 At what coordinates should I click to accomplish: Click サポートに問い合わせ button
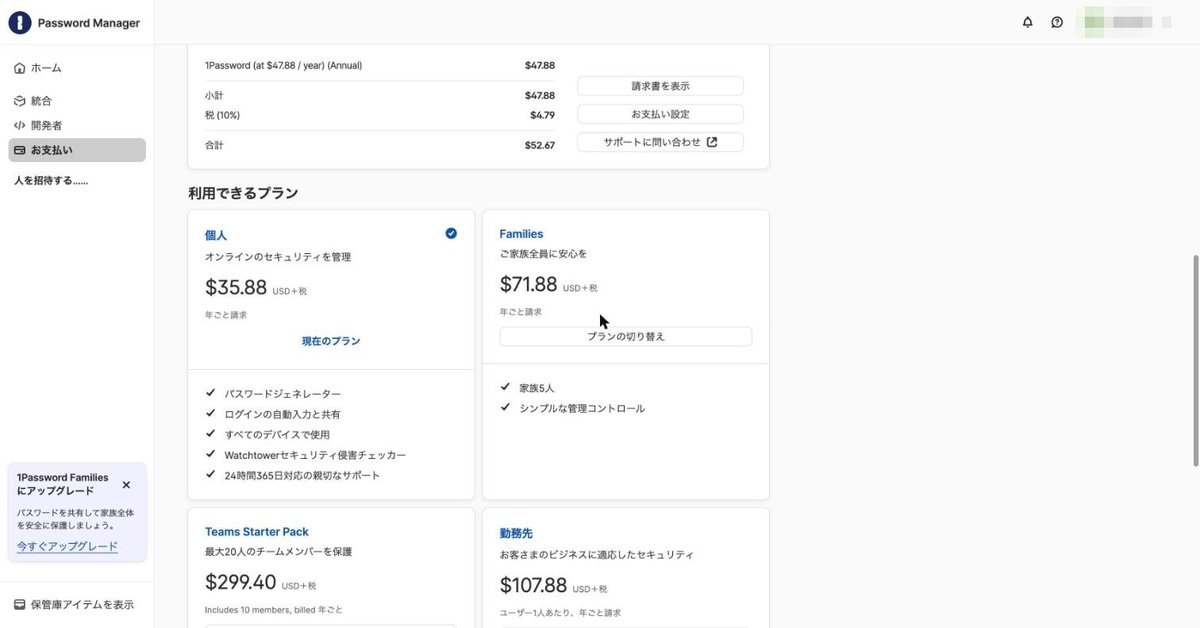(x=660, y=142)
